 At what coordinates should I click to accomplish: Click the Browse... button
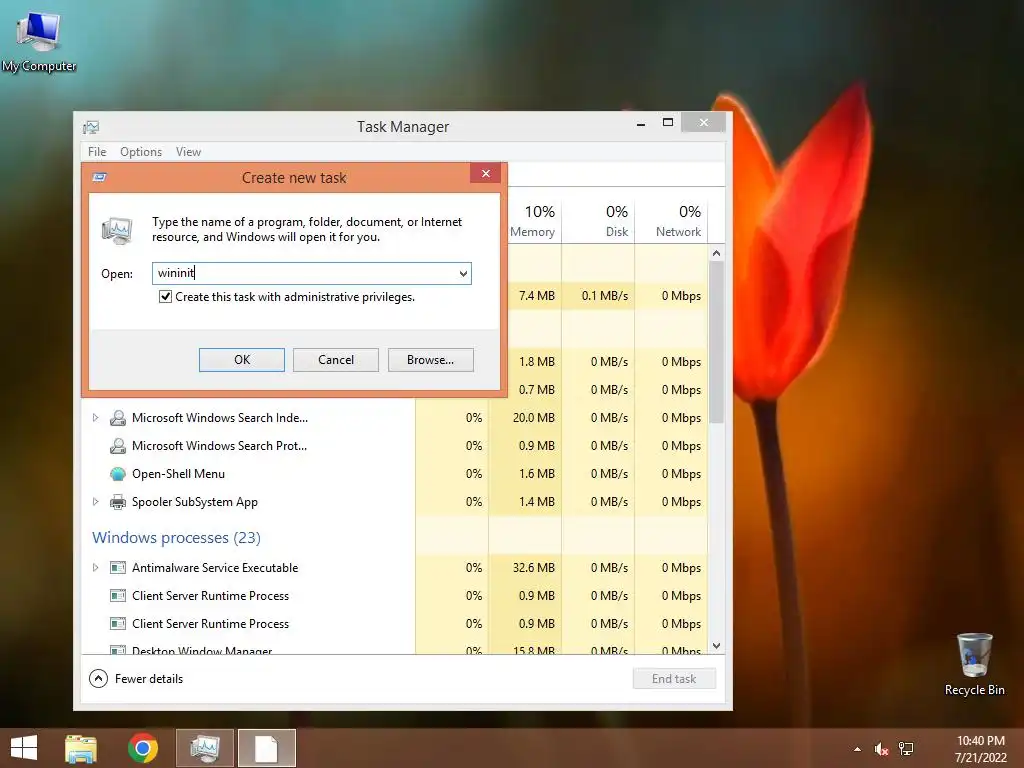click(430, 360)
